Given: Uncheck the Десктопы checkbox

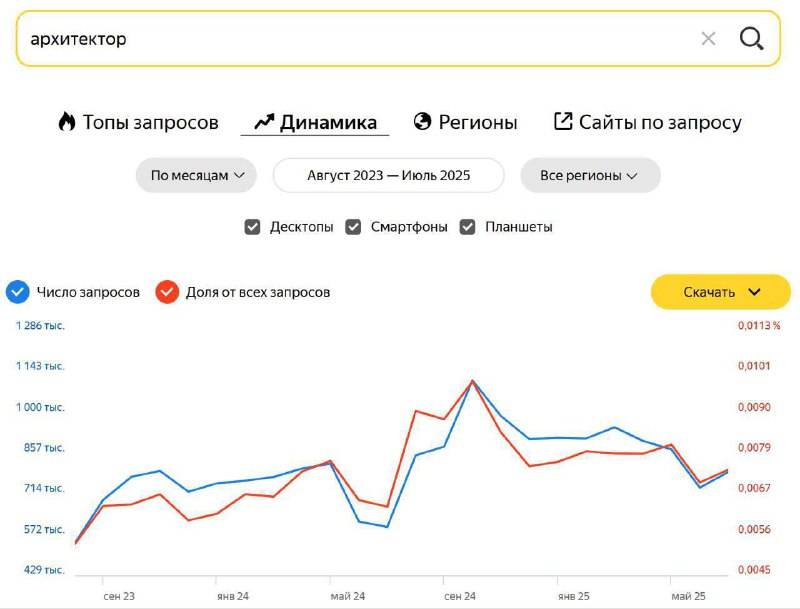Looking at the screenshot, I should (x=253, y=227).
